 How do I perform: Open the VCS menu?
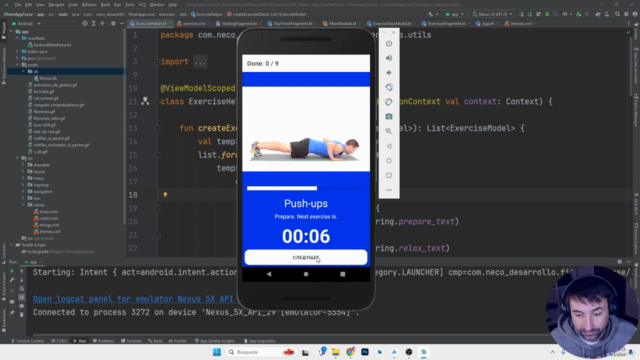click(142, 5)
